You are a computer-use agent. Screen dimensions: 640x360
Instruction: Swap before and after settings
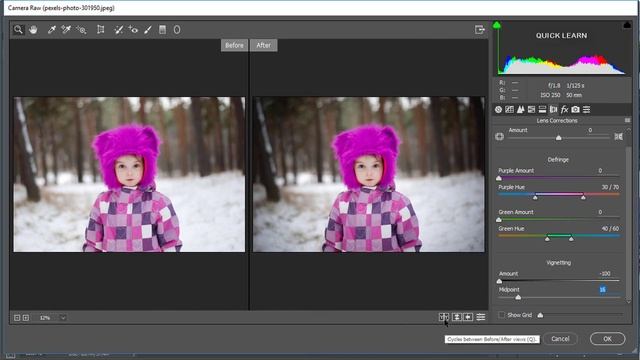tap(457, 317)
